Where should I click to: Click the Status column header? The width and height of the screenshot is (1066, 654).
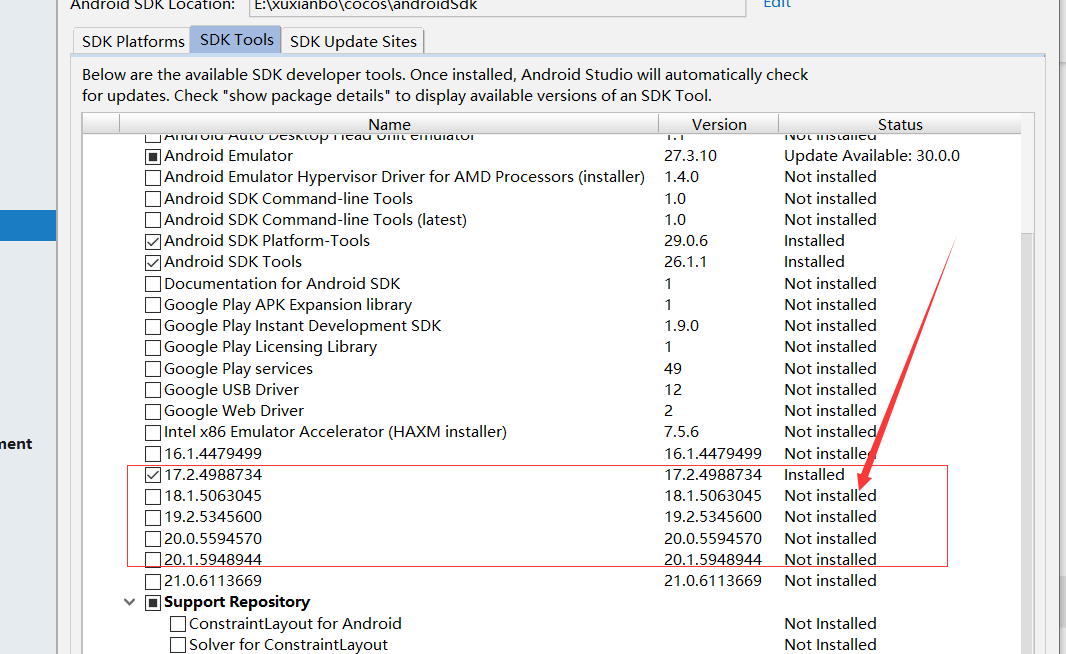click(900, 124)
